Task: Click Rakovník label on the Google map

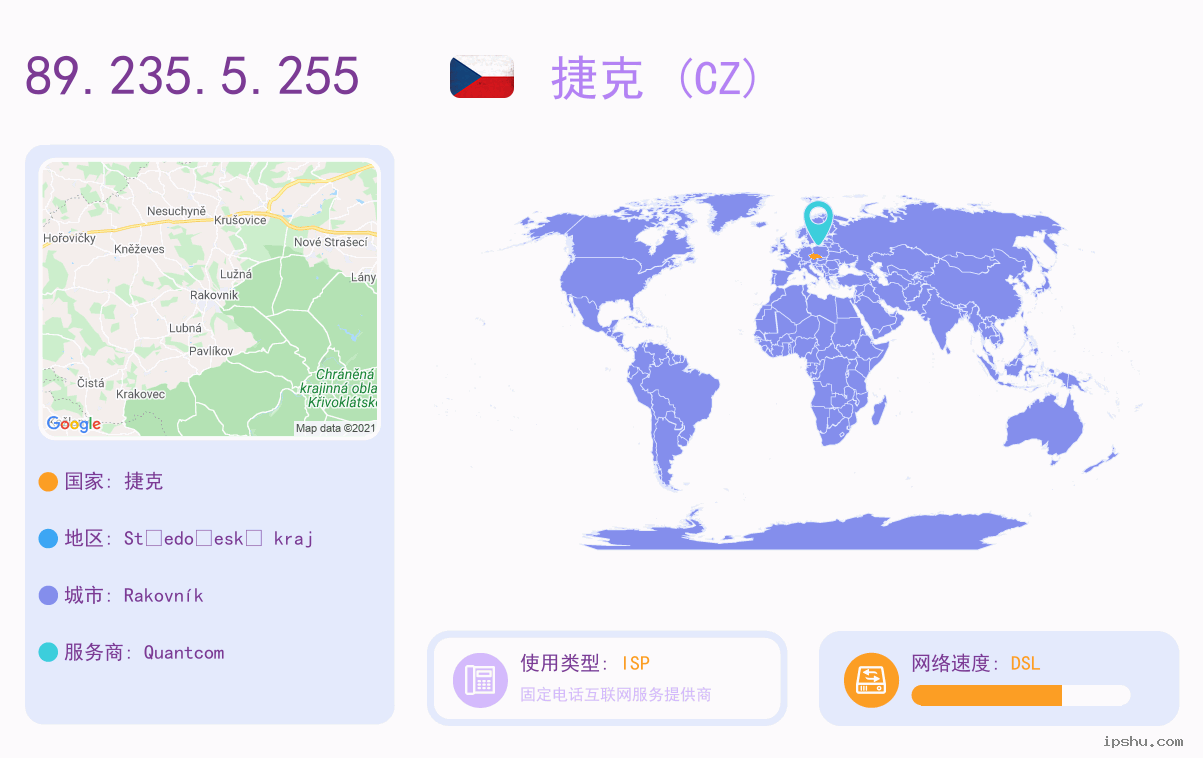Action: 214,295
